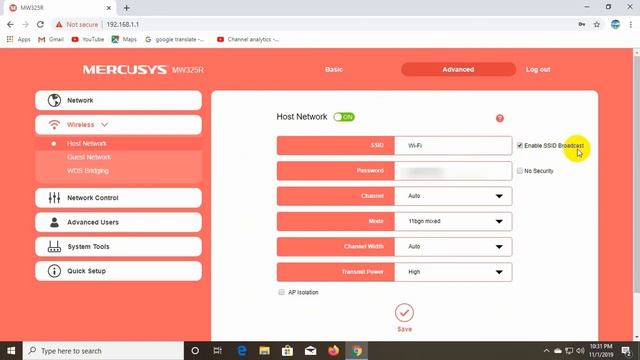The height and width of the screenshot is (360, 640).
Task: Select the MW325R browser tab
Action: [x=59, y=8]
